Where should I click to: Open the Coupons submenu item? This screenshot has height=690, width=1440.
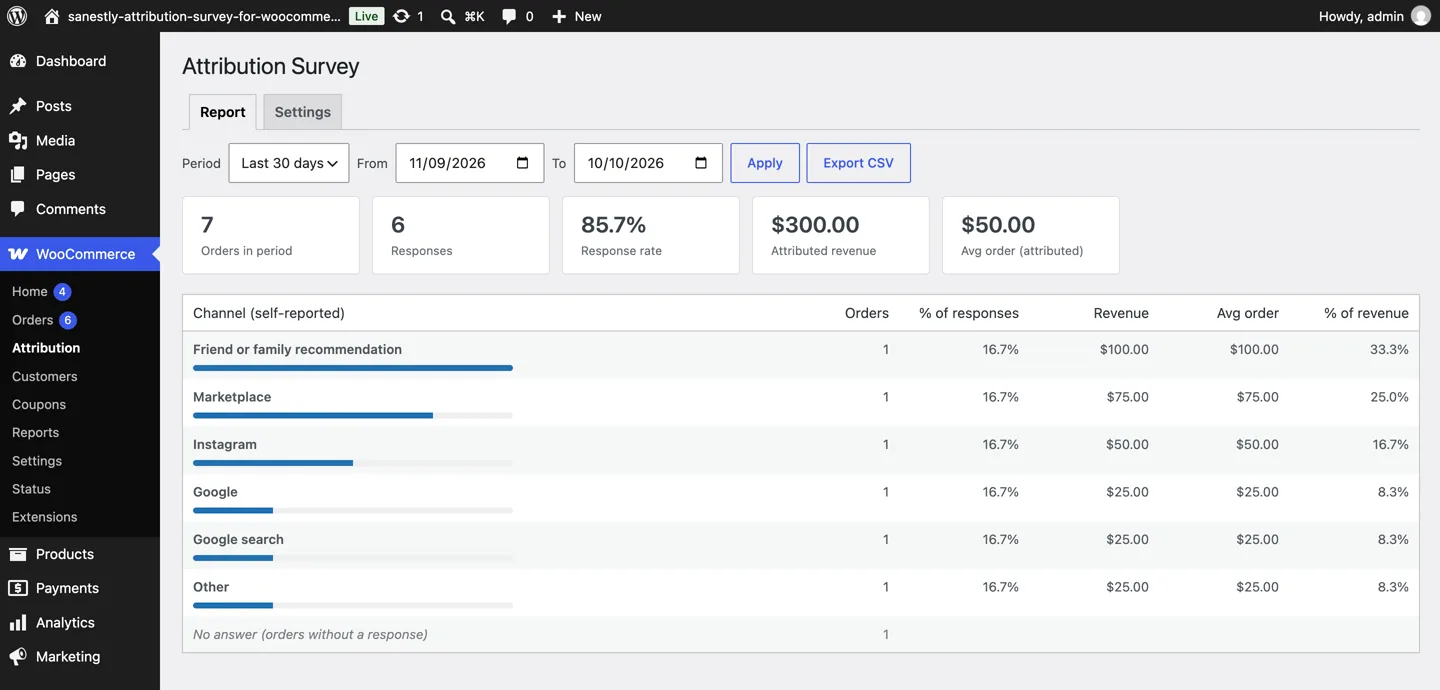39,404
